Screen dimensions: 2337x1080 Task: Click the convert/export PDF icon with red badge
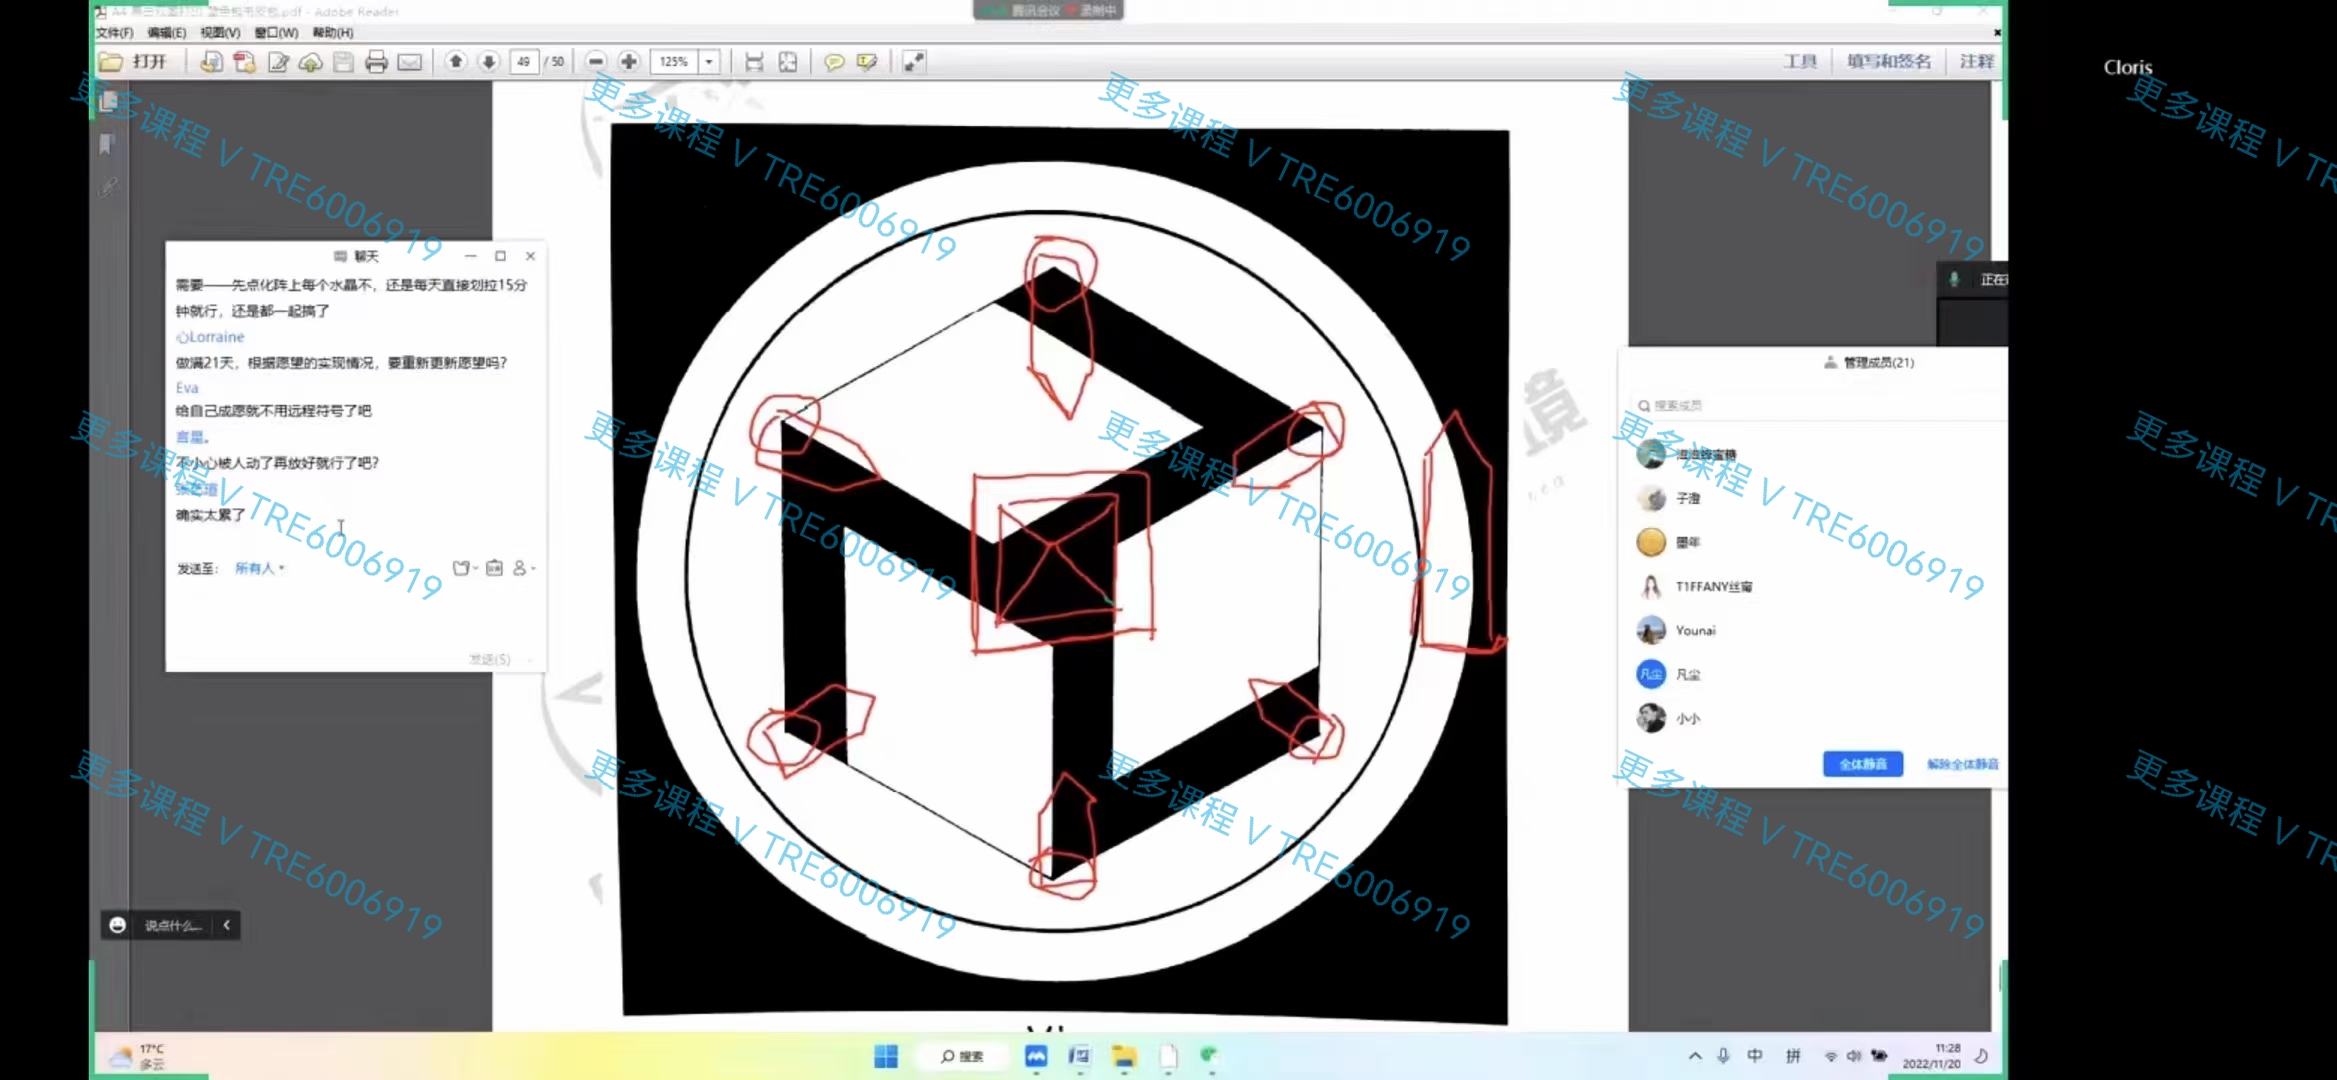click(244, 62)
